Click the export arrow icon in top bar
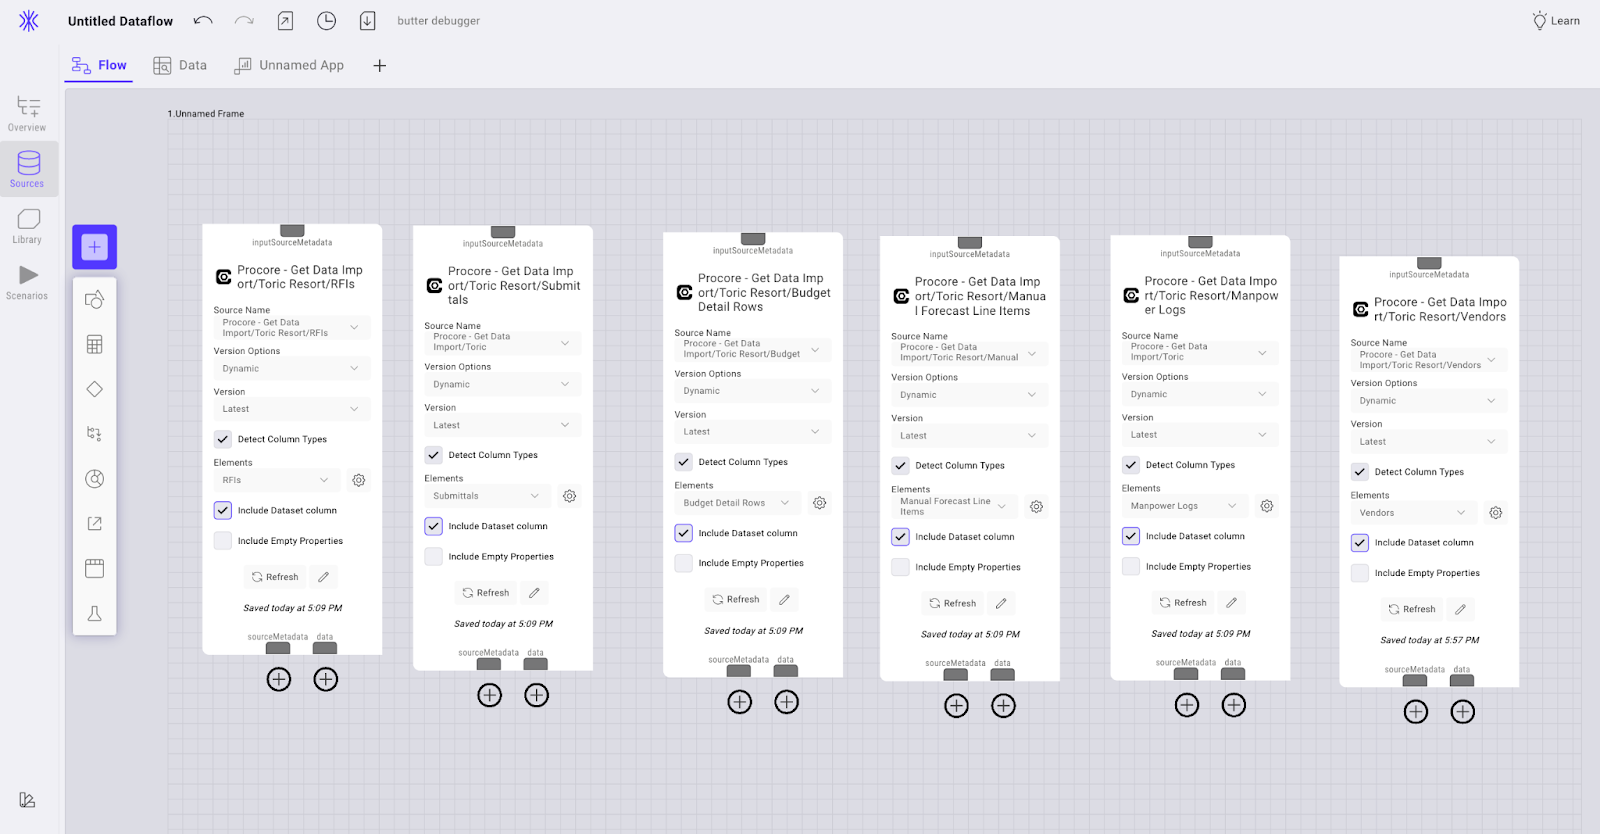The image size is (1600, 834). coord(285,21)
